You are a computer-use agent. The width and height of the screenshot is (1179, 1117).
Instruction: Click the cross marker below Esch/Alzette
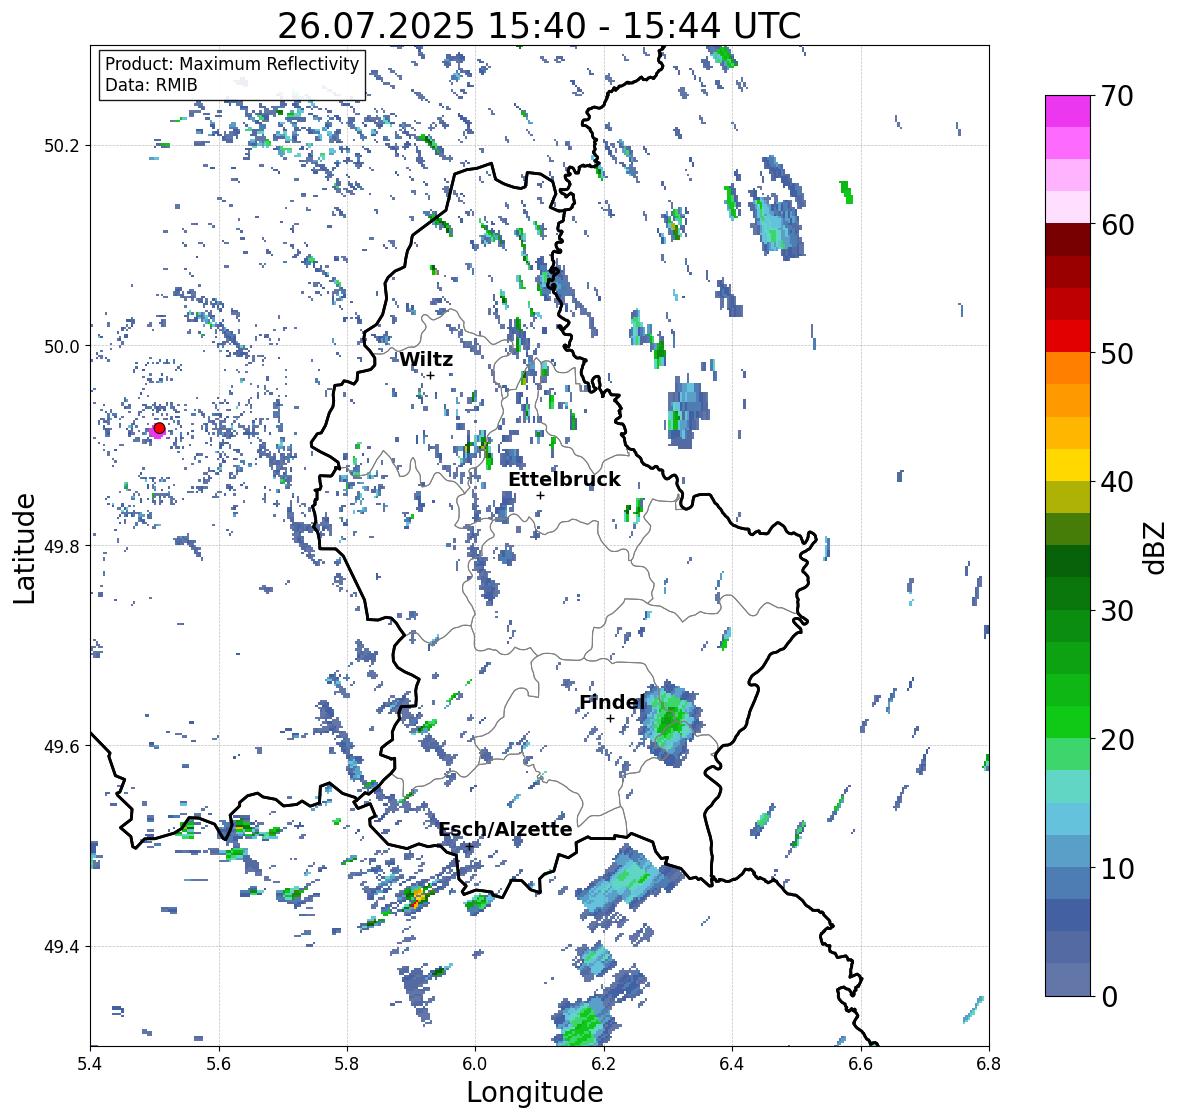pyautogui.click(x=469, y=846)
